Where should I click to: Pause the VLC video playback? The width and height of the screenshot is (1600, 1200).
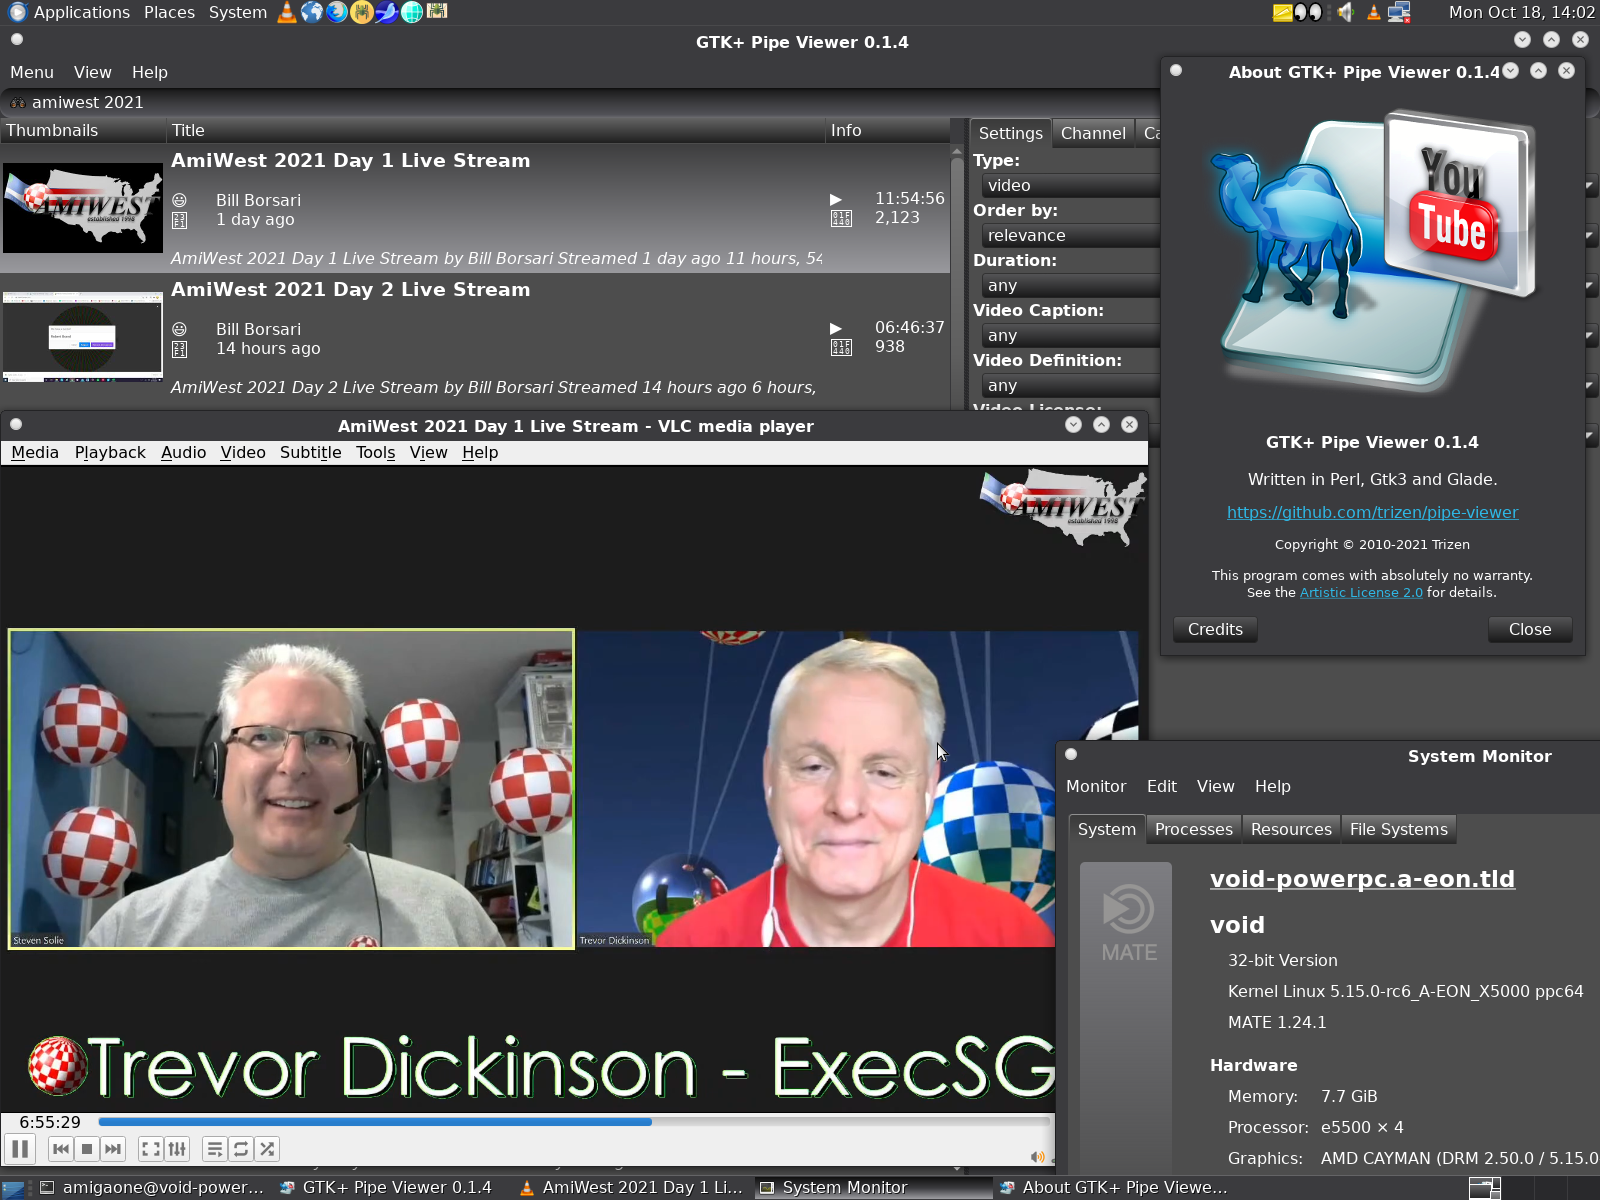click(x=20, y=1149)
